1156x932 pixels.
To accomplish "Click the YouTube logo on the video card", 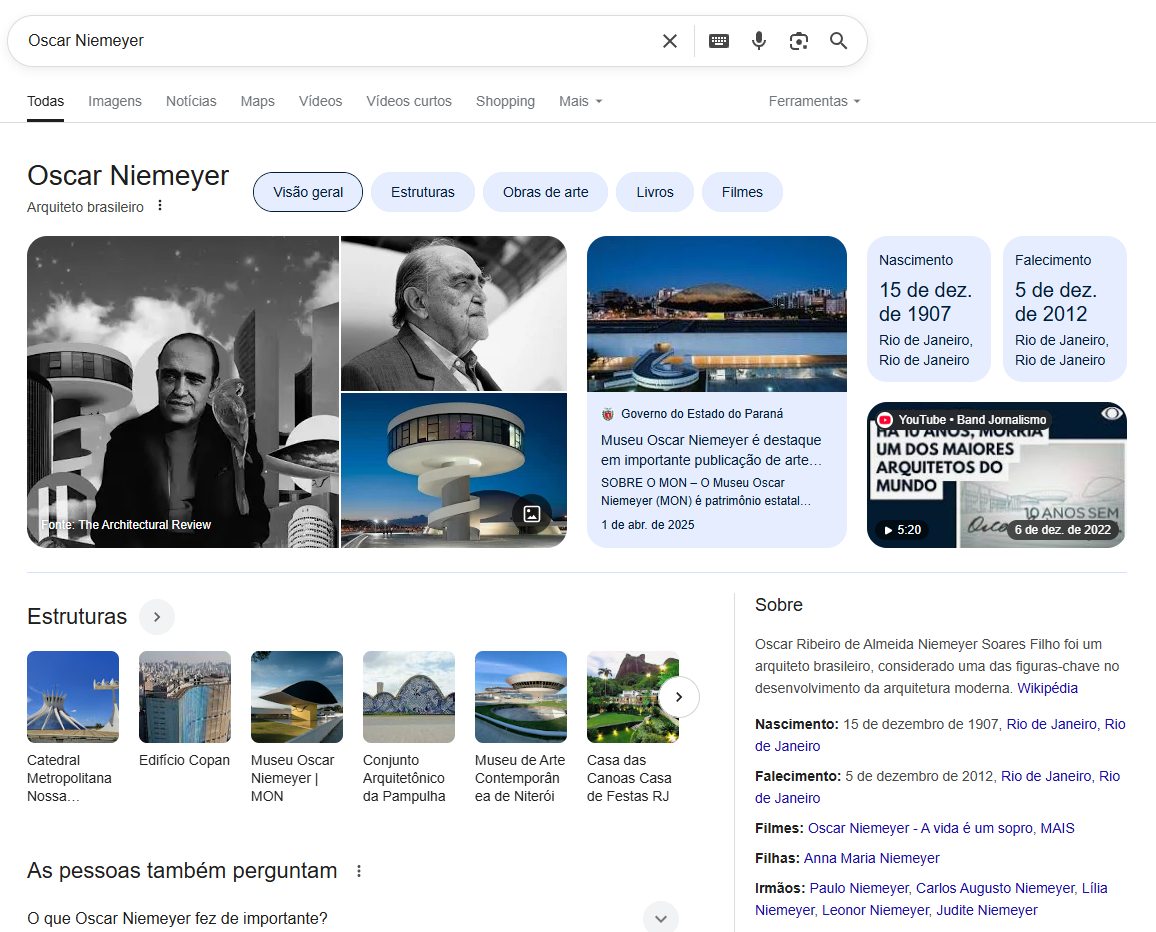I will pos(885,420).
